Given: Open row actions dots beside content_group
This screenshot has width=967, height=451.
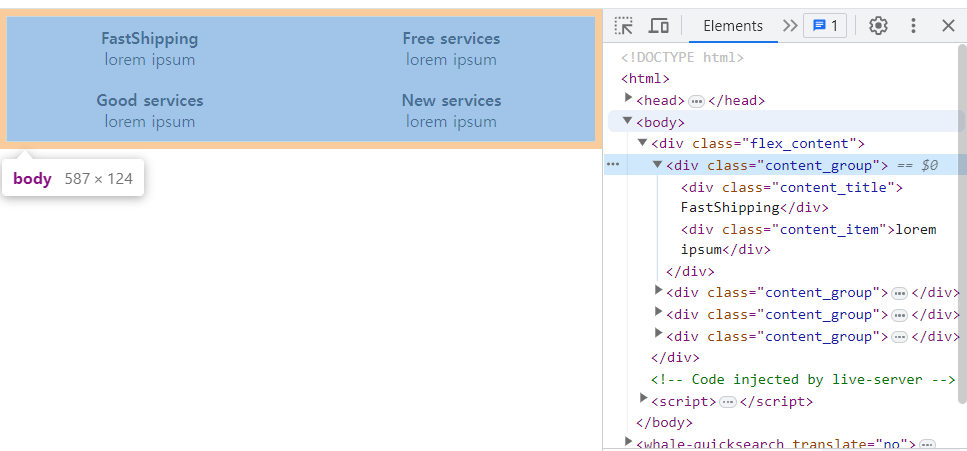Looking at the screenshot, I should (x=613, y=165).
